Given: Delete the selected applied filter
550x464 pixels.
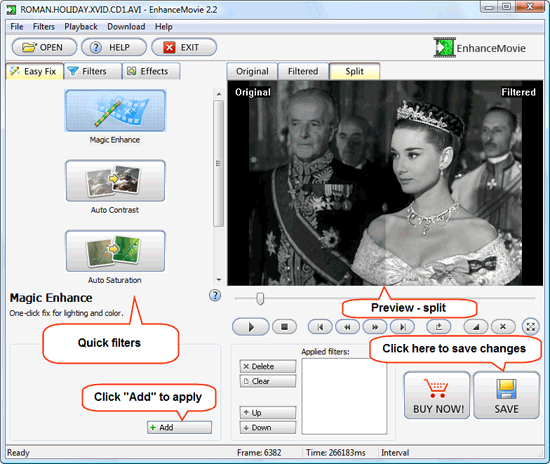Looking at the screenshot, I should [268, 367].
